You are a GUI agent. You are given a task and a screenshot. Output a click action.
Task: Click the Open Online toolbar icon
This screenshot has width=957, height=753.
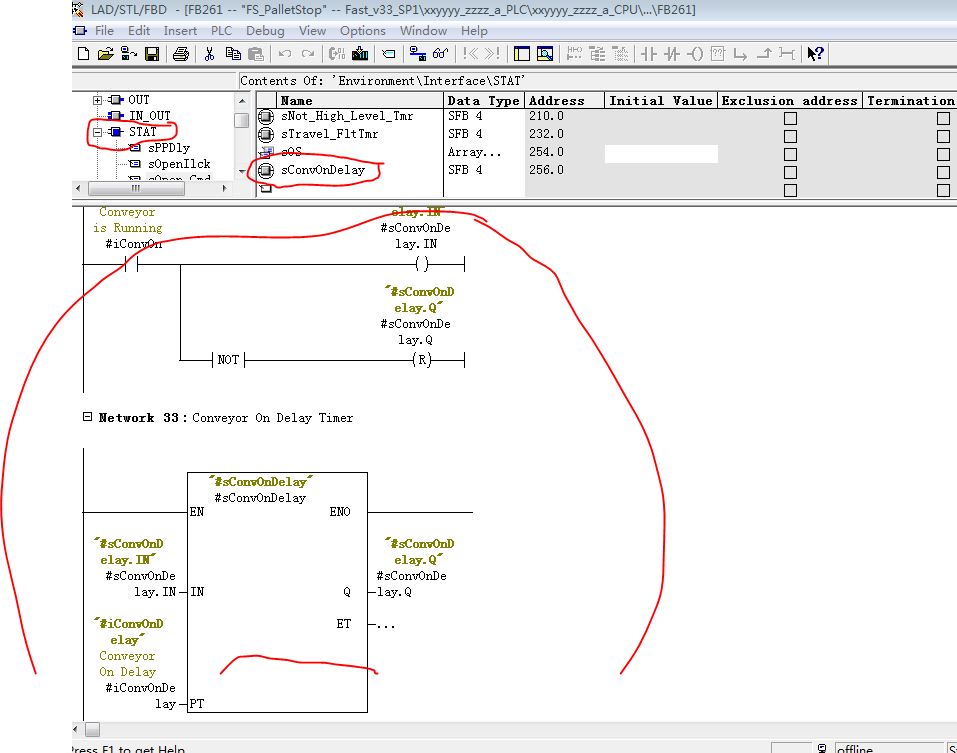click(x=128, y=54)
